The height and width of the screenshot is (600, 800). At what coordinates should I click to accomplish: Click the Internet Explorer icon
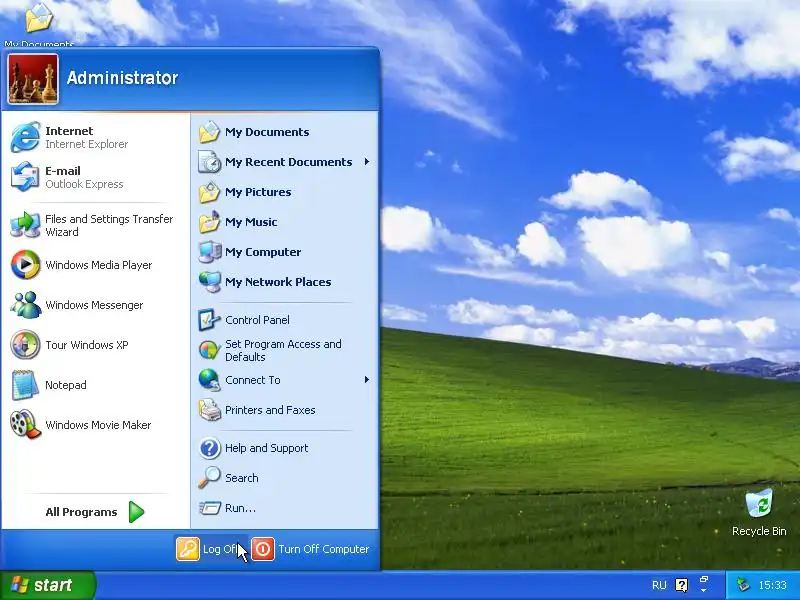25,137
